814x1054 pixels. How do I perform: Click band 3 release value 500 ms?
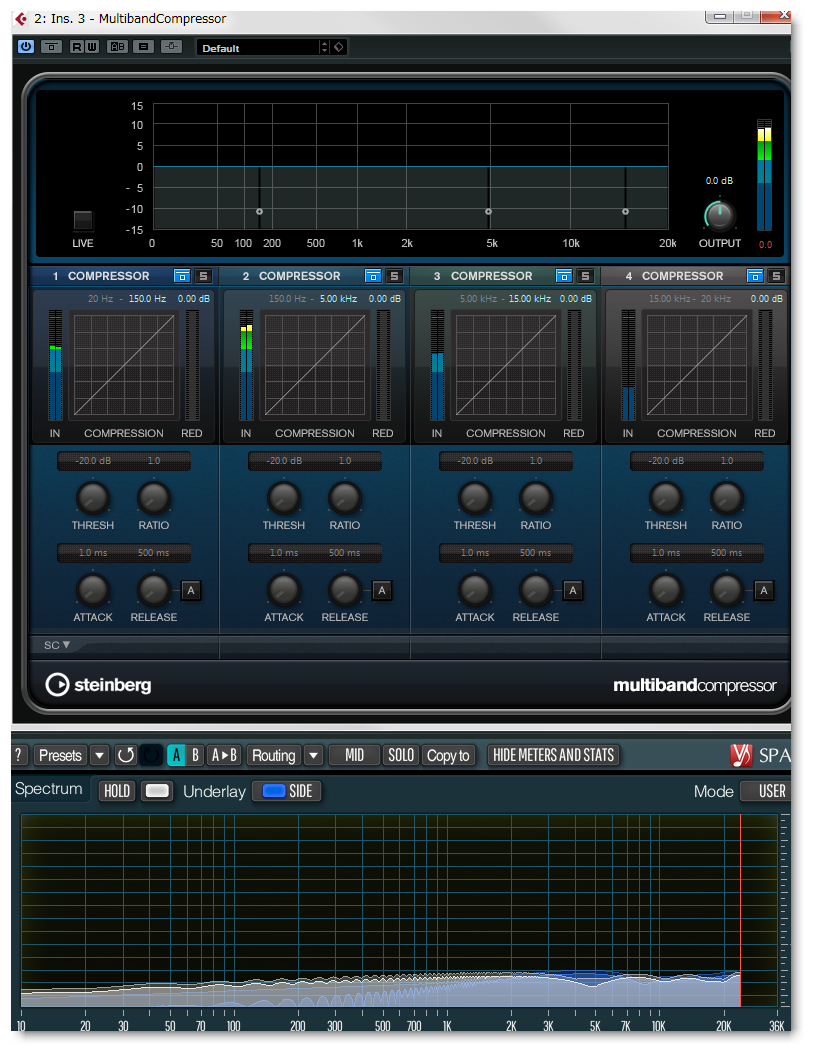(536, 553)
